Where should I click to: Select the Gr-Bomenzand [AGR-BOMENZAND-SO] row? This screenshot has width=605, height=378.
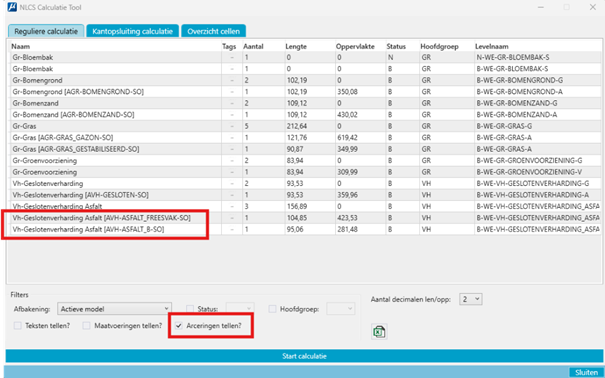coord(305,115)
